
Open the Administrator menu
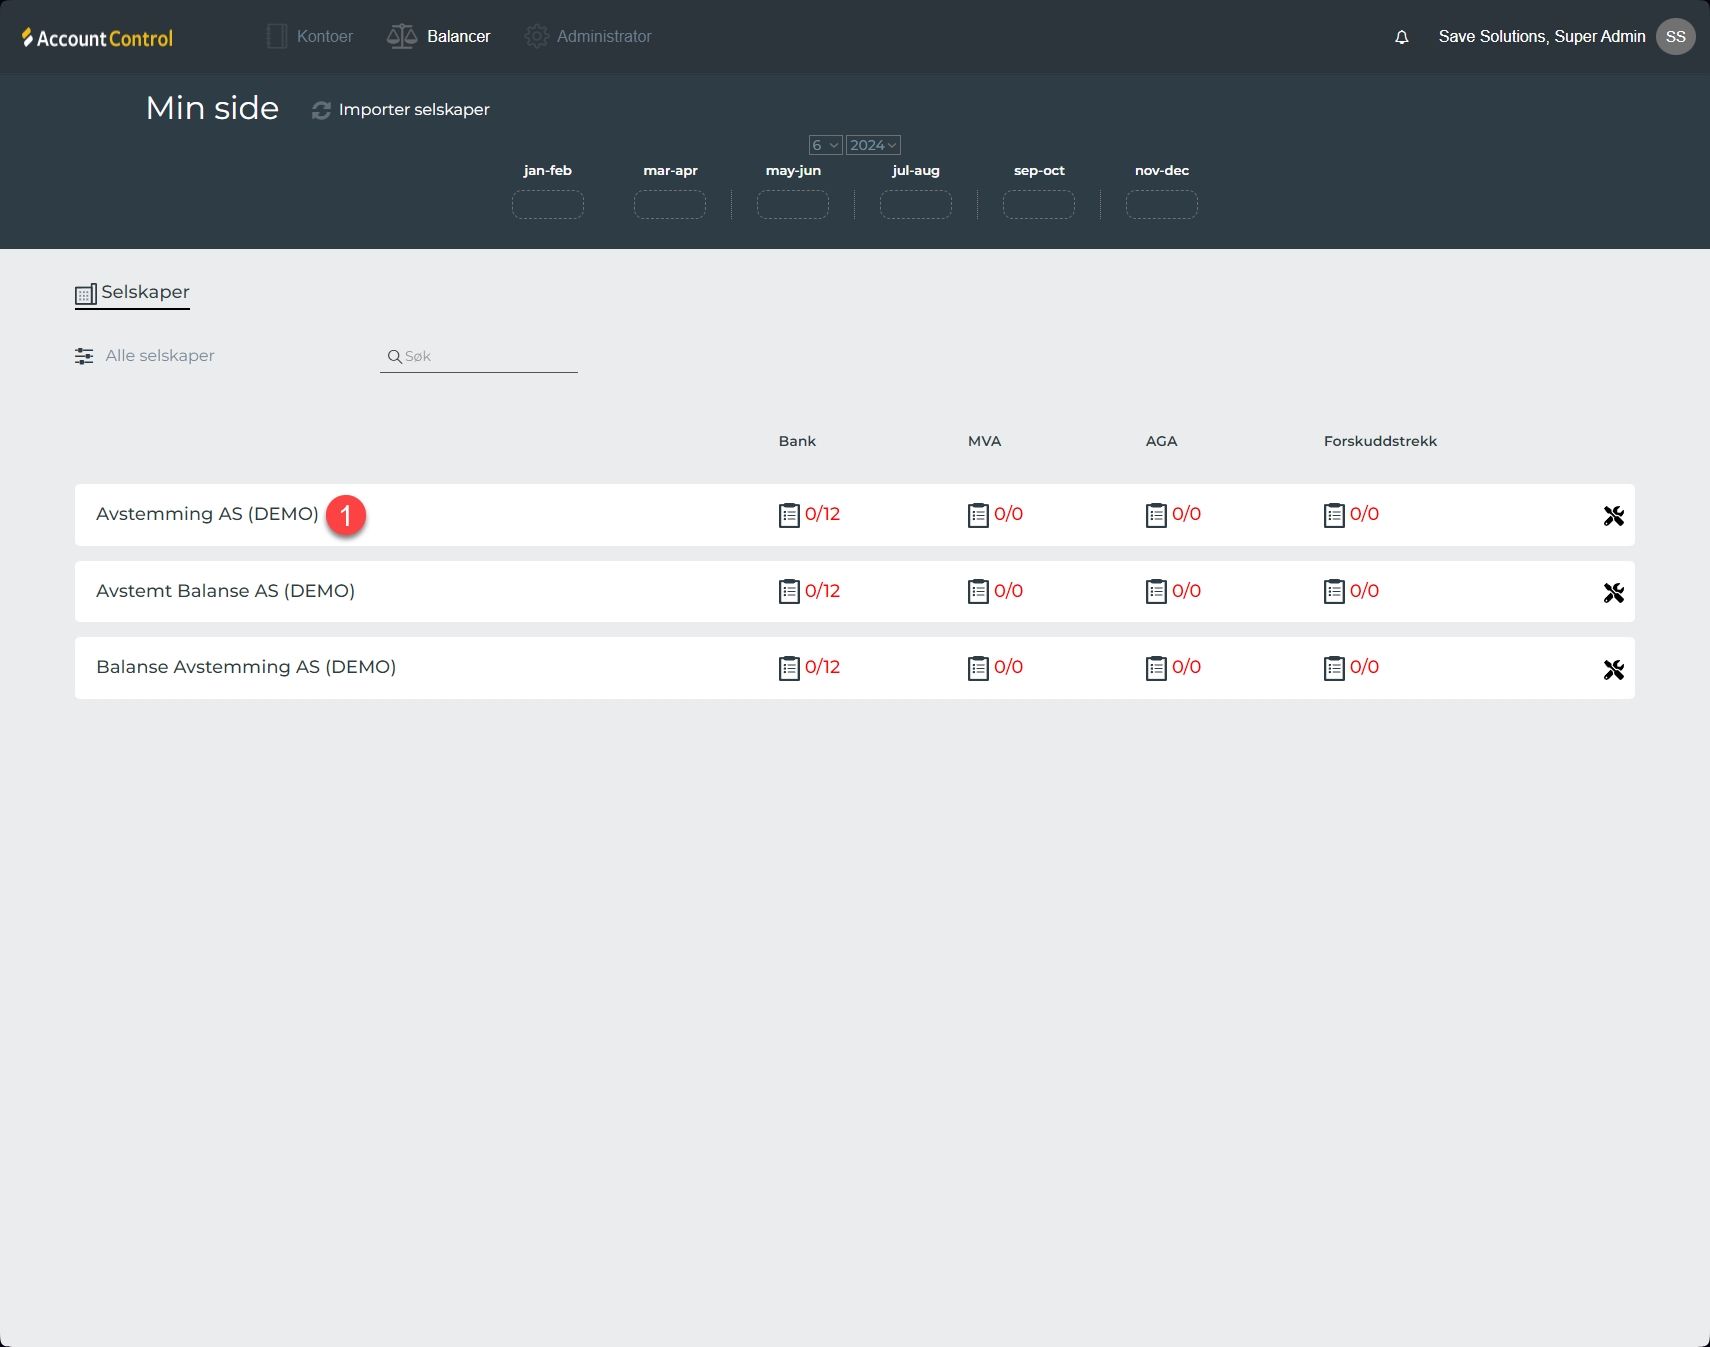[x=588, y=37]
